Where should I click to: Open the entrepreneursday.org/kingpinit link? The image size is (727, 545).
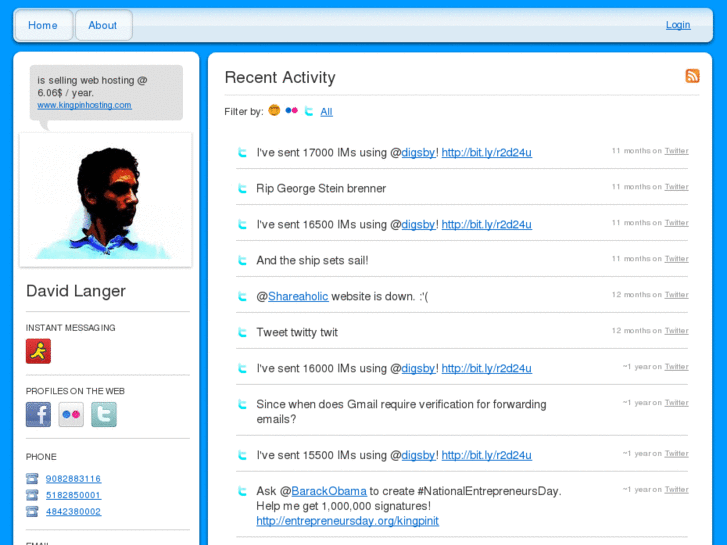coord(347,521)
